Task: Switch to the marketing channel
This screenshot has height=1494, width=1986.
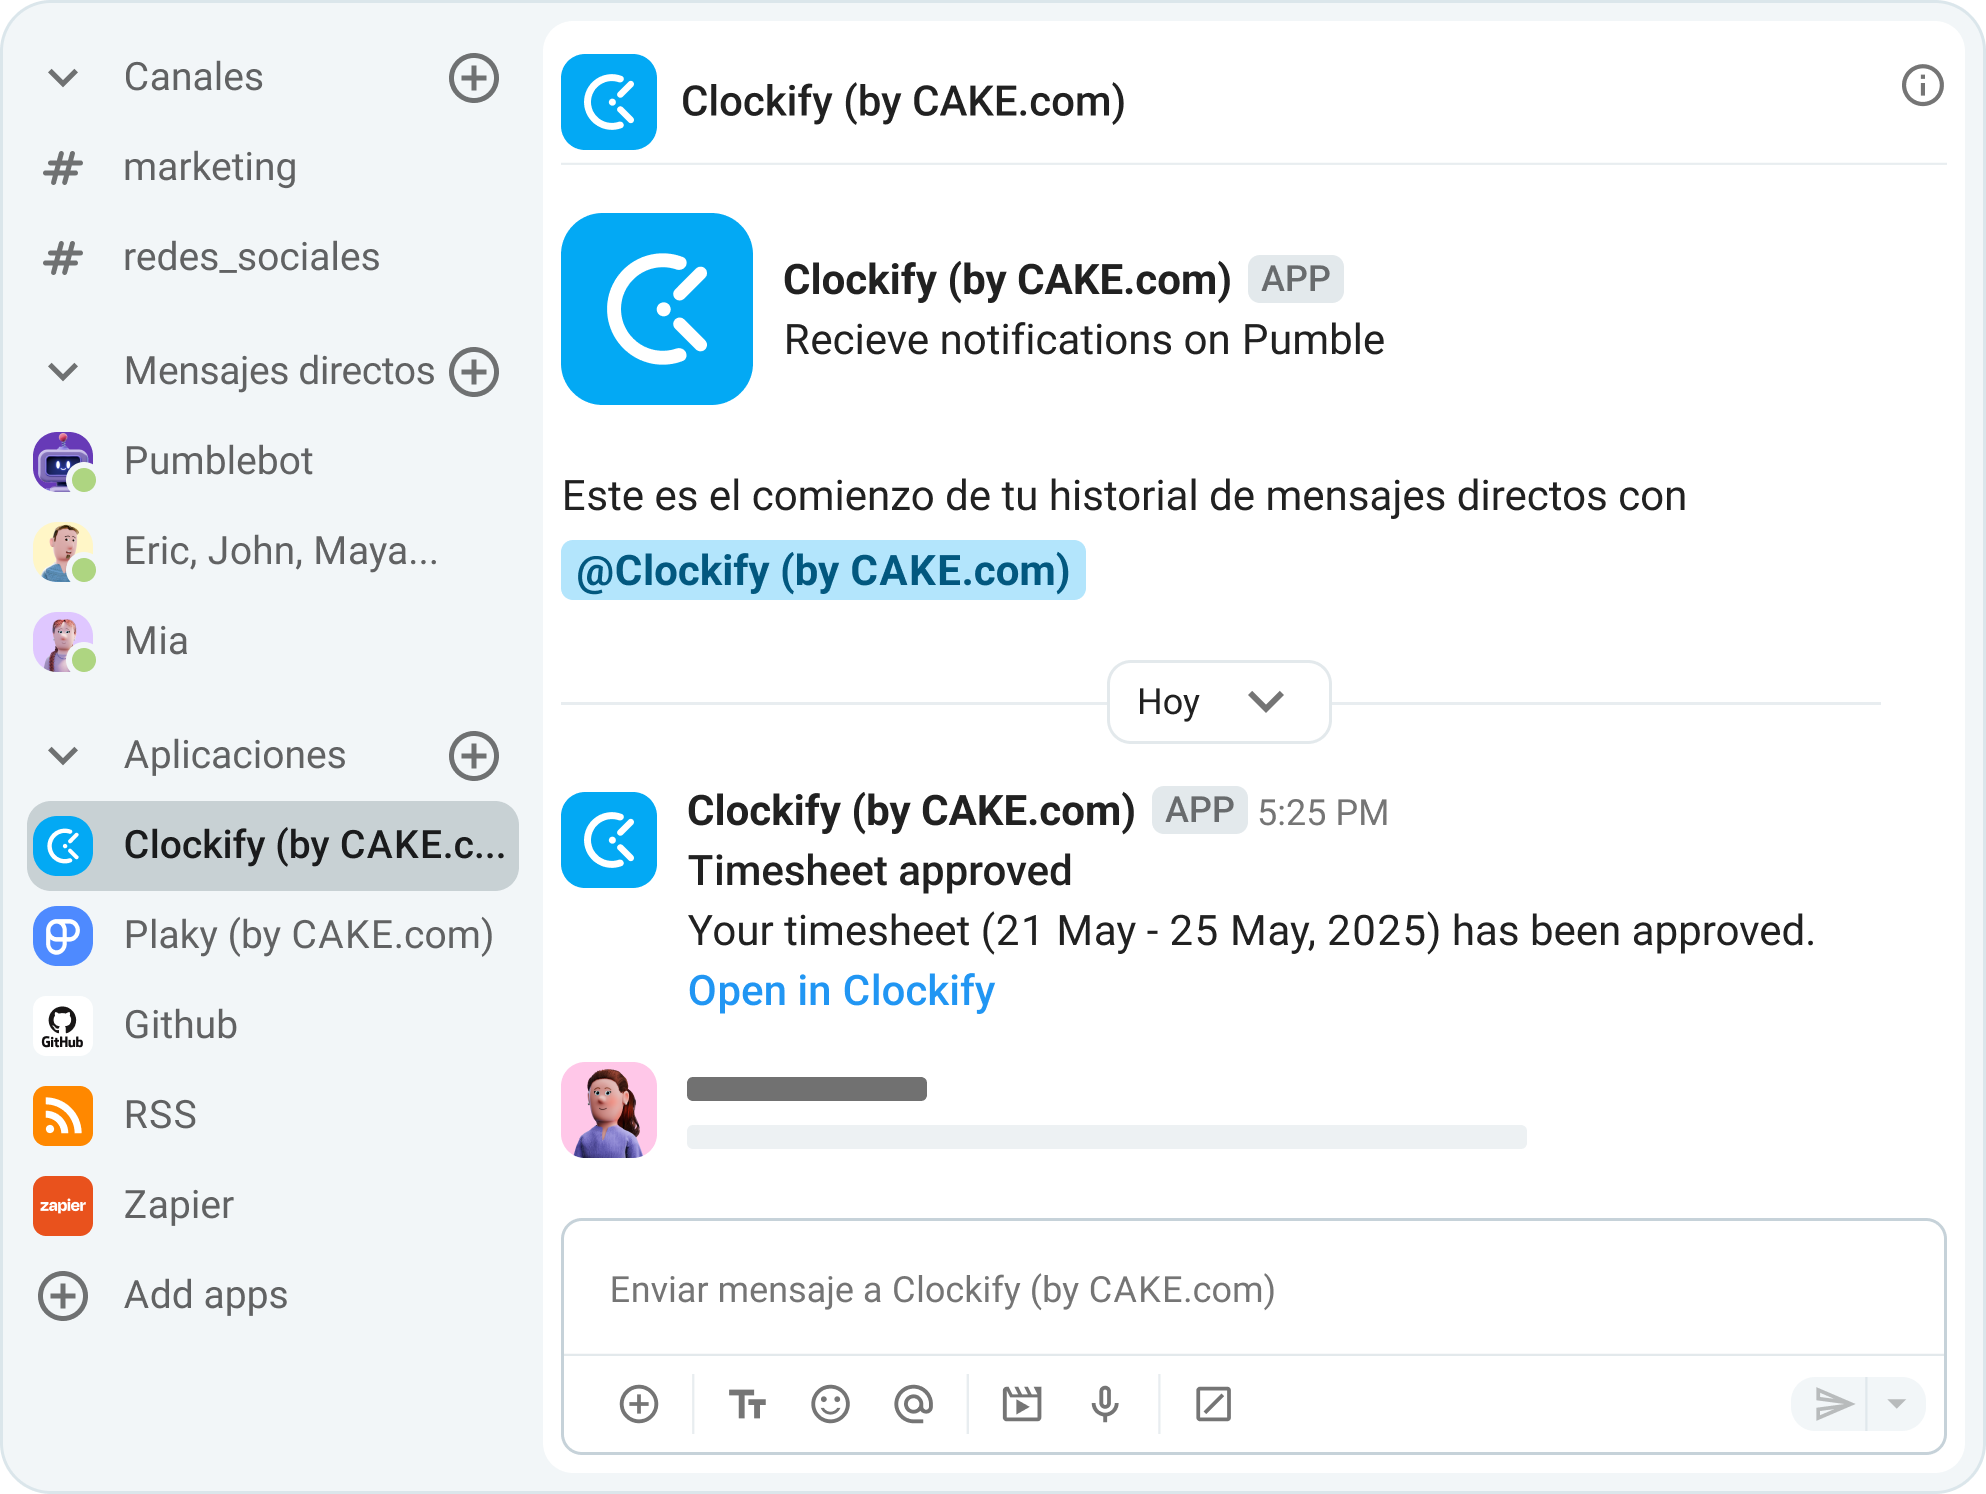Action: tap(210, 167)
